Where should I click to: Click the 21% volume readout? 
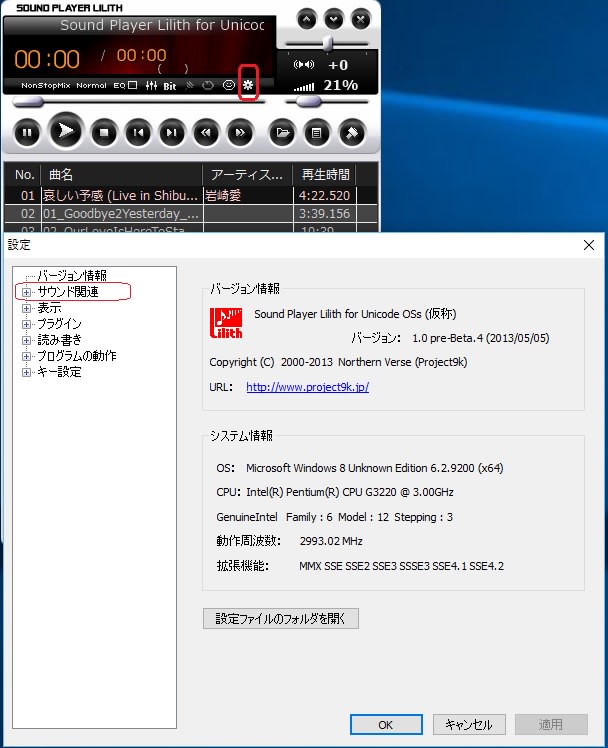pyautogui.click(x=340, y=85)
